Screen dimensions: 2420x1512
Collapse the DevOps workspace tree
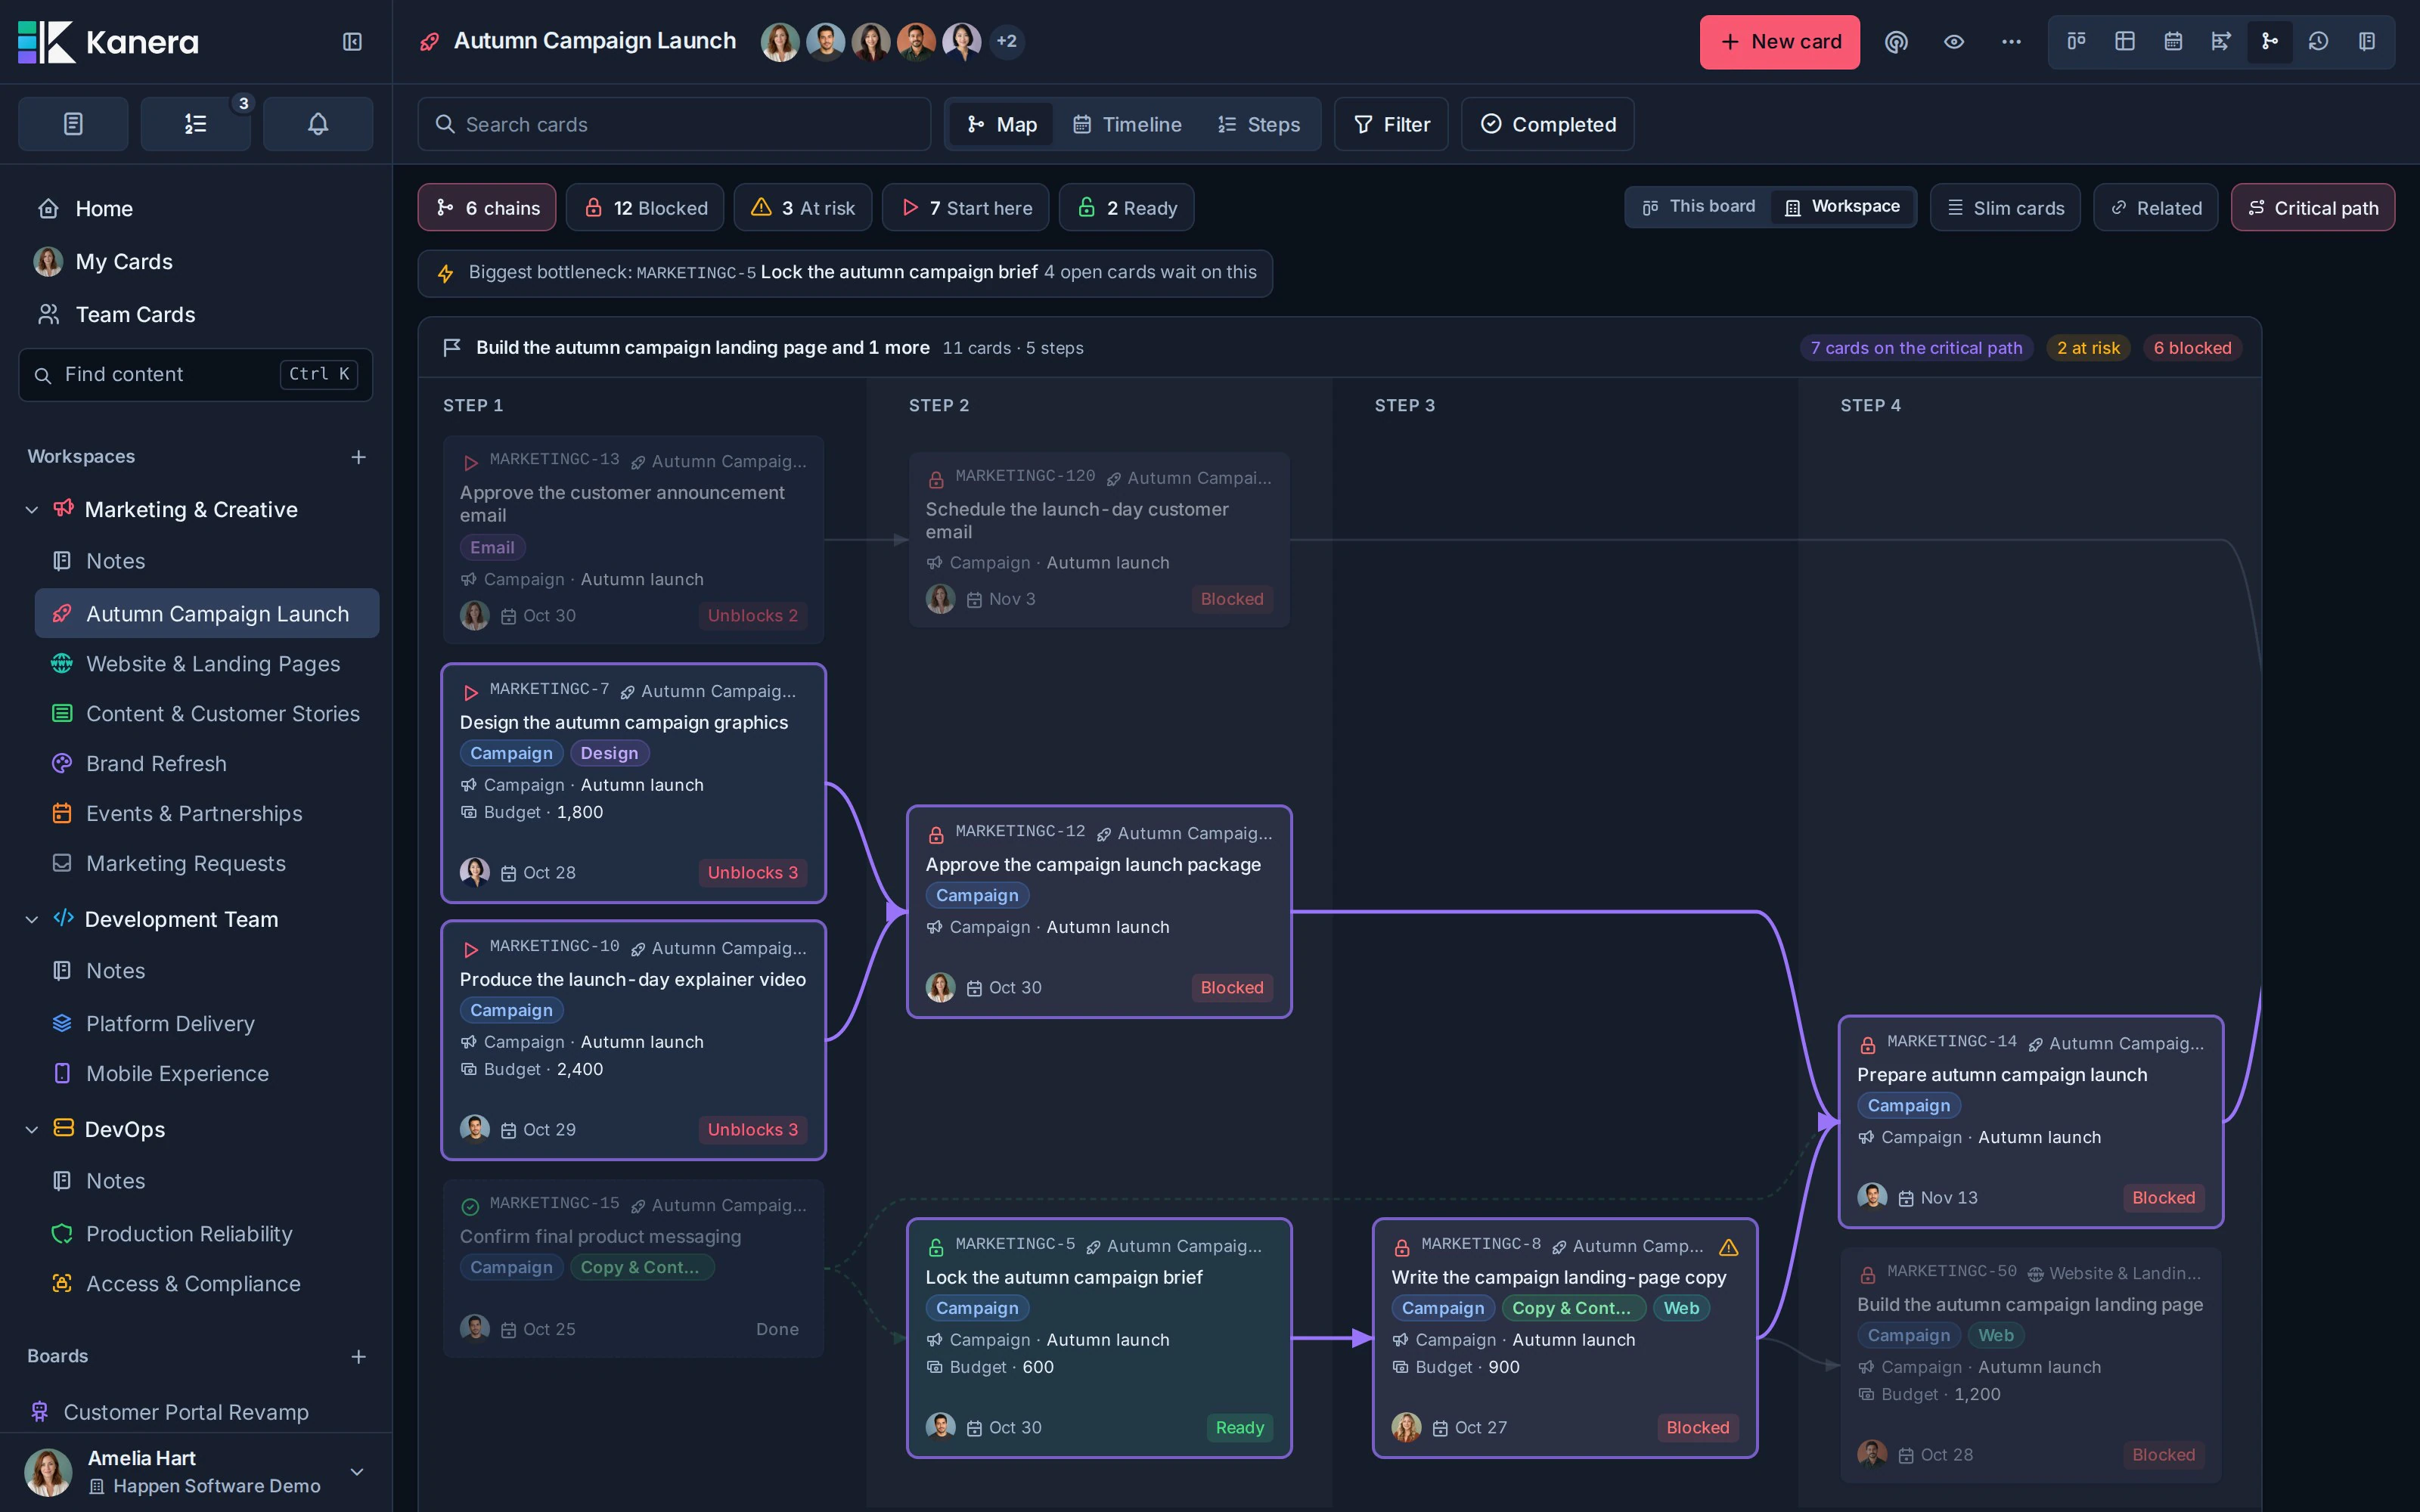[31, 1129]
